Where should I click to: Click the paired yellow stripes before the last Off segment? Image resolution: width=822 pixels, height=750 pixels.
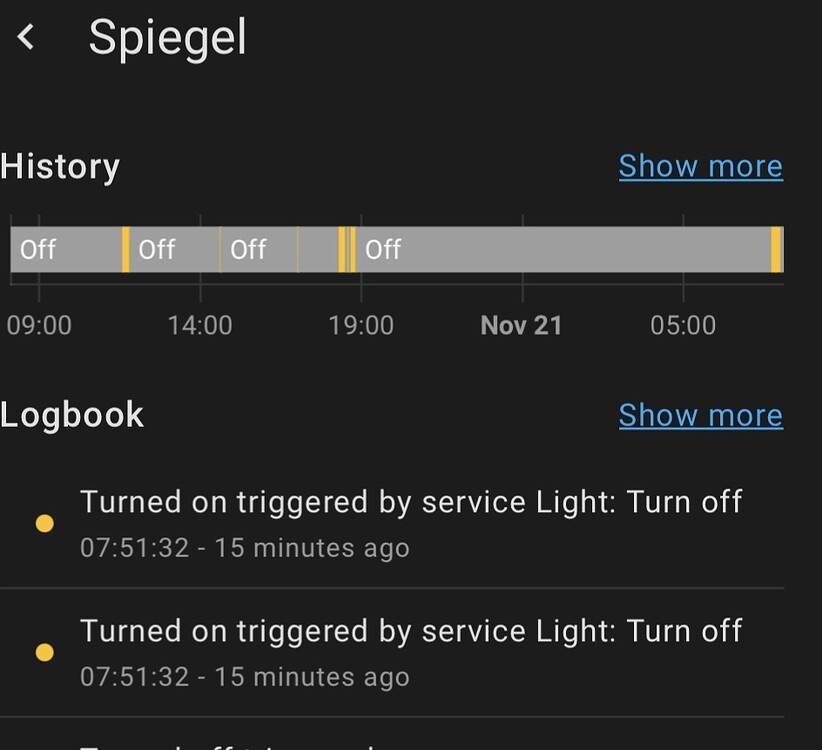click(x=344, y=249)
